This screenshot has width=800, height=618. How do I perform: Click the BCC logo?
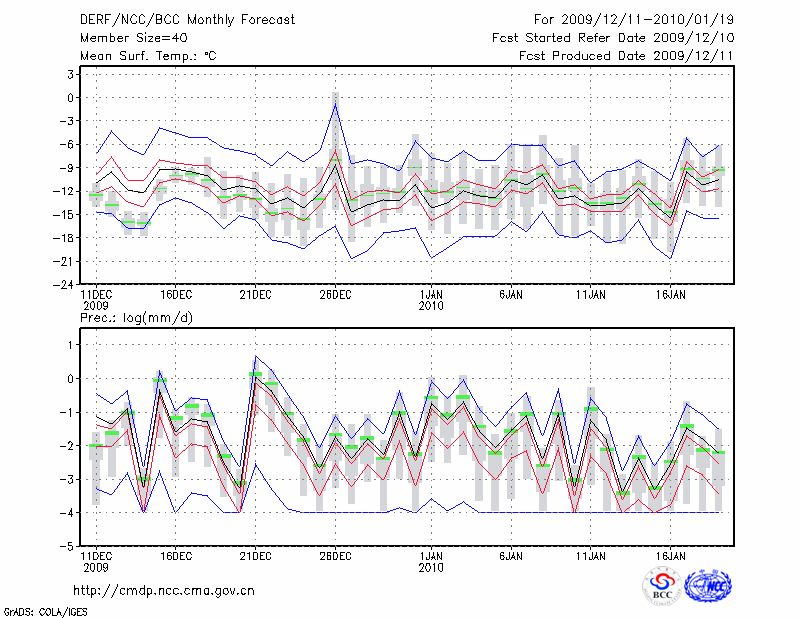662,586
